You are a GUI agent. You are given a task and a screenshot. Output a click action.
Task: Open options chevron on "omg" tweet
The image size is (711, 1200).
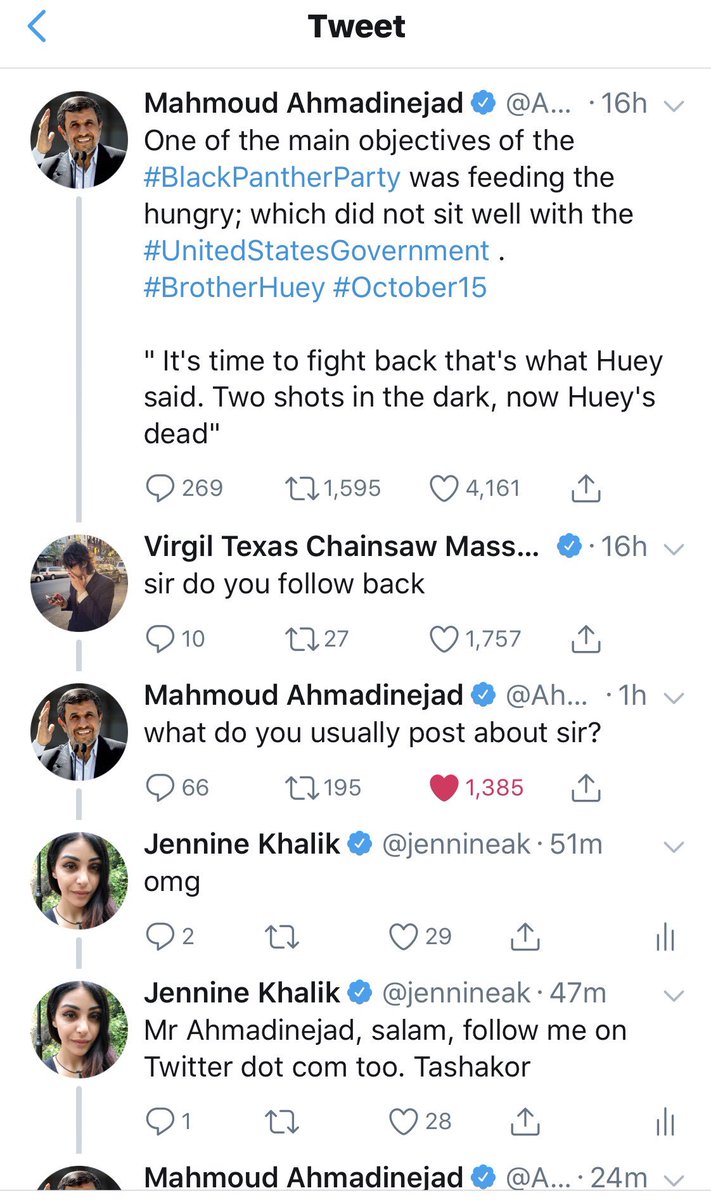(674, 847)
